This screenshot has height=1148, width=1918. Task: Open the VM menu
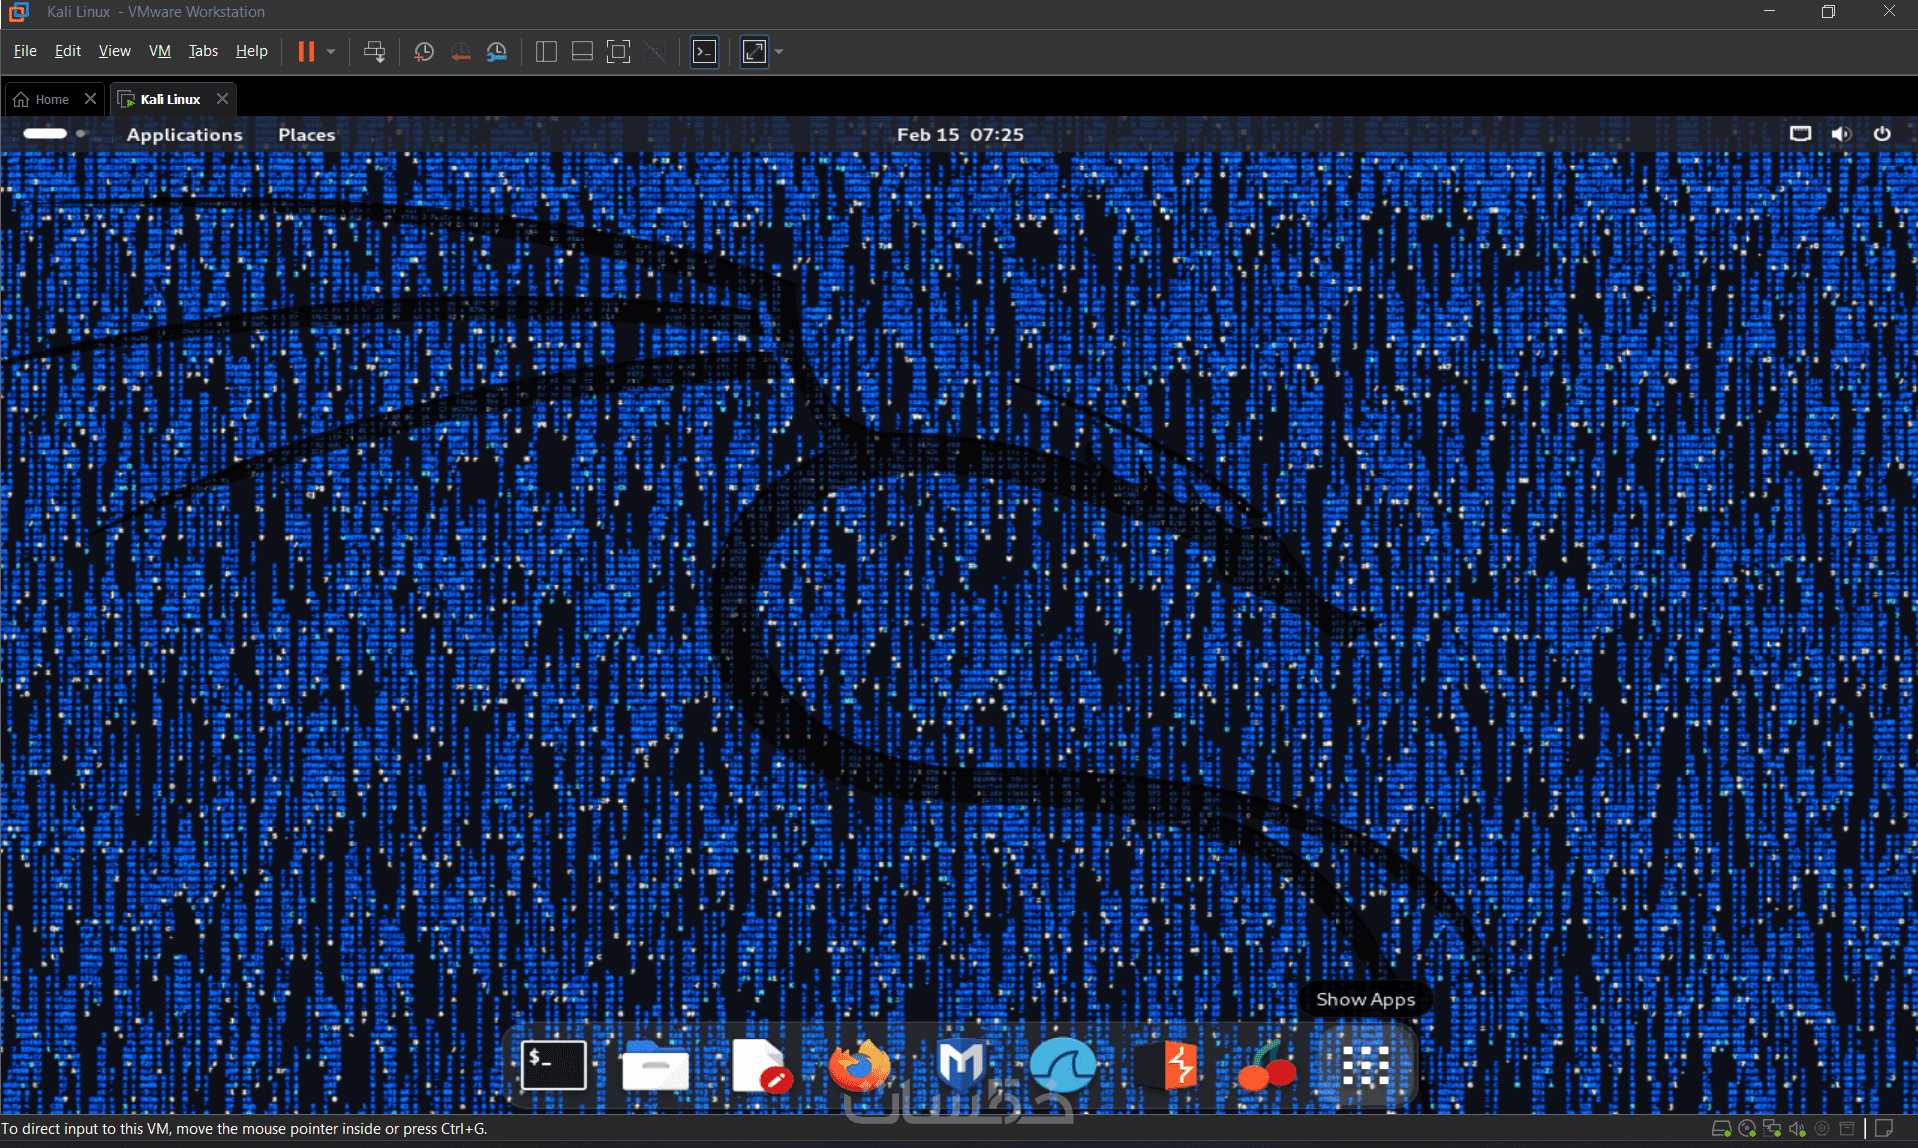point(160,51)
